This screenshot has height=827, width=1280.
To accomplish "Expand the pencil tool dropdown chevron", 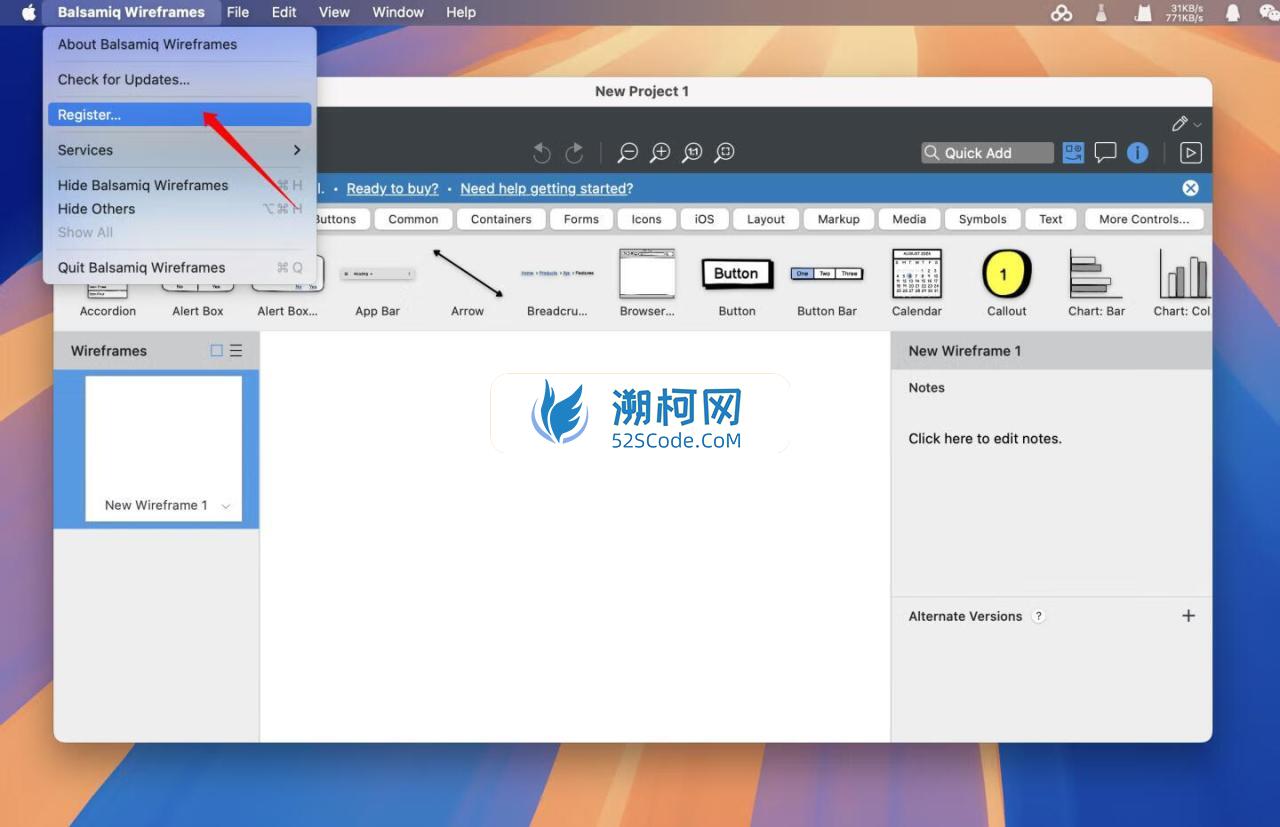I will tap(1197, 124).
